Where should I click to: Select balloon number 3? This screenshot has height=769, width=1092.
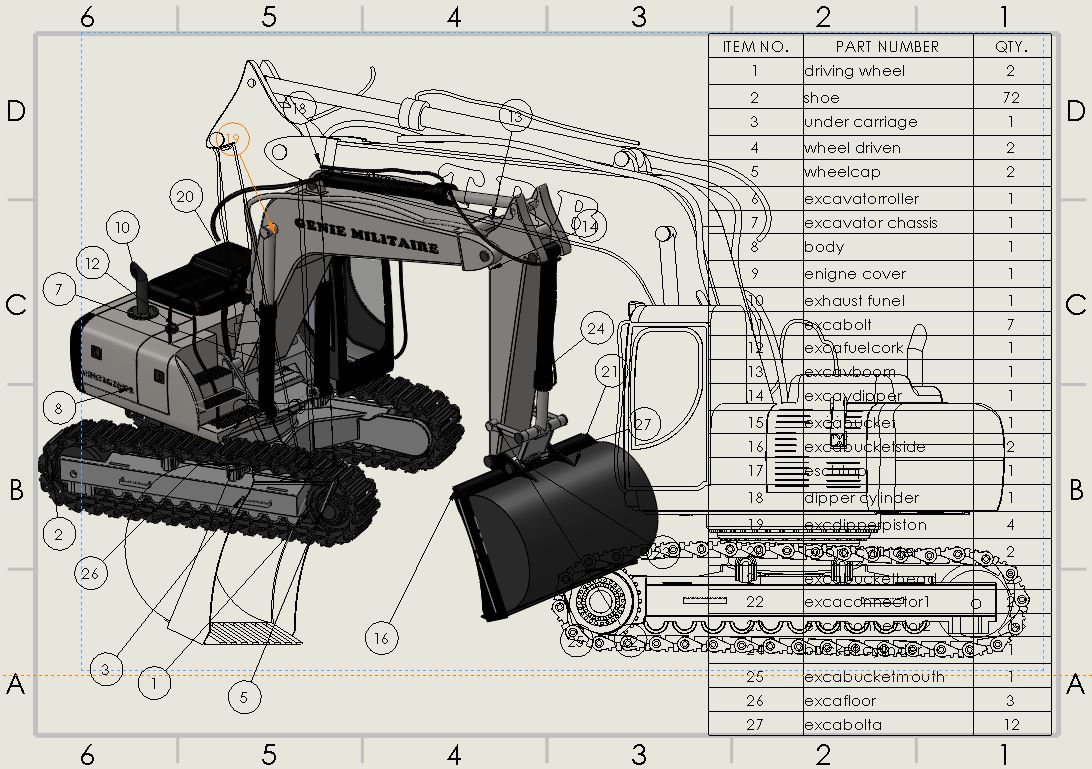click(x=106, y=669)
